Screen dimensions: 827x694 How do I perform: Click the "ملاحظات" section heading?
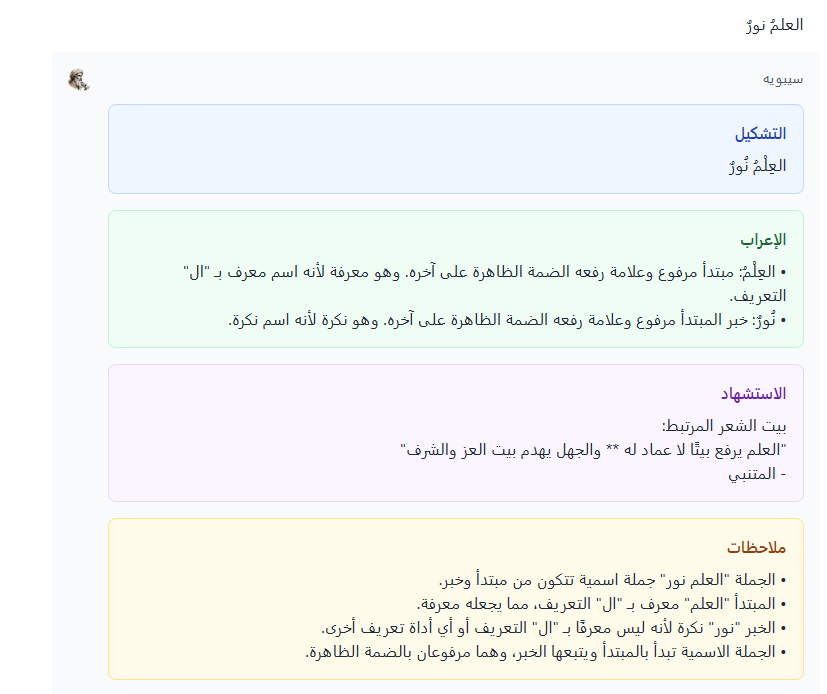point(756,547)
